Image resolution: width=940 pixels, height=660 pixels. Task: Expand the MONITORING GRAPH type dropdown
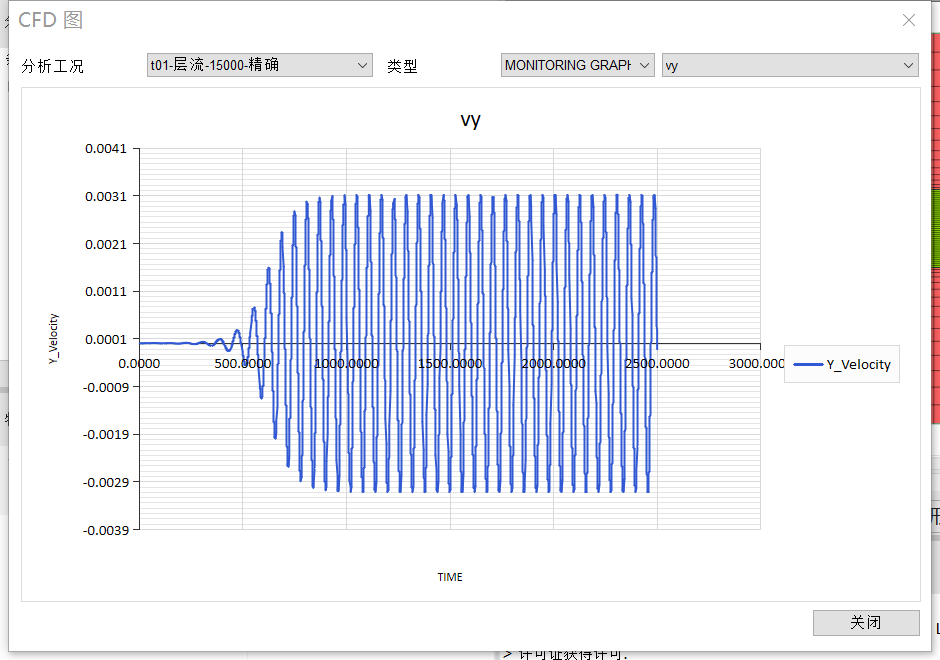click(577, 65)
